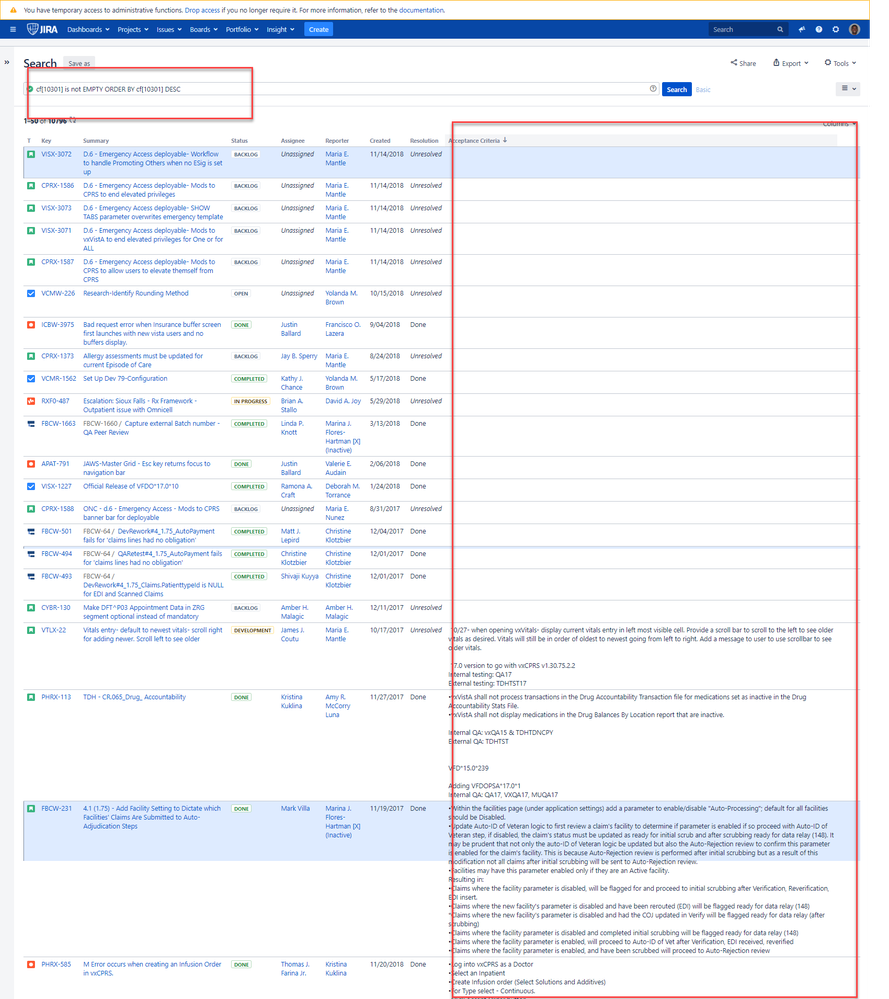Click the task icon for VISX-1227
The image size is (889, 999).
coord(31,487)
